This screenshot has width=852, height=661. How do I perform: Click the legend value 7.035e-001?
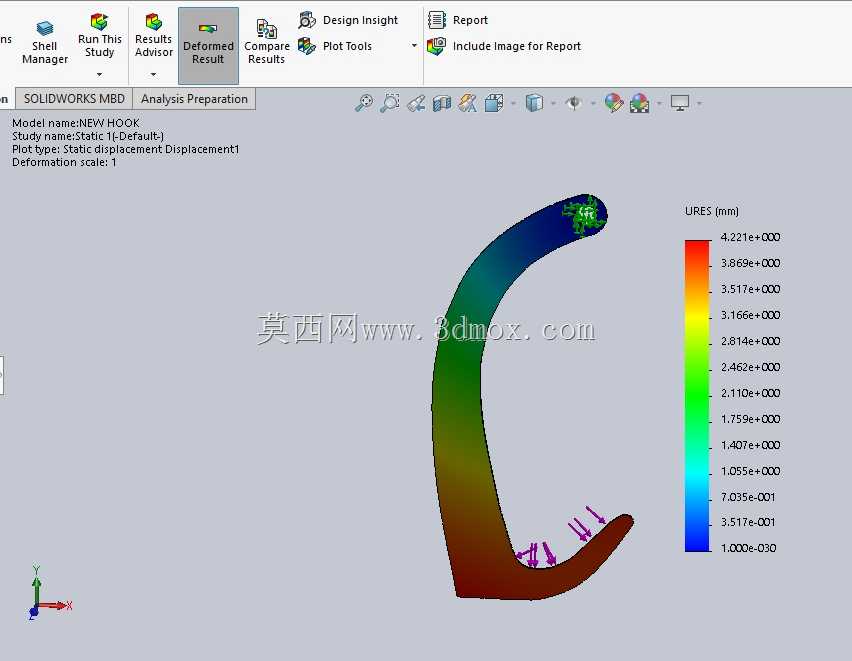[748, 497]
